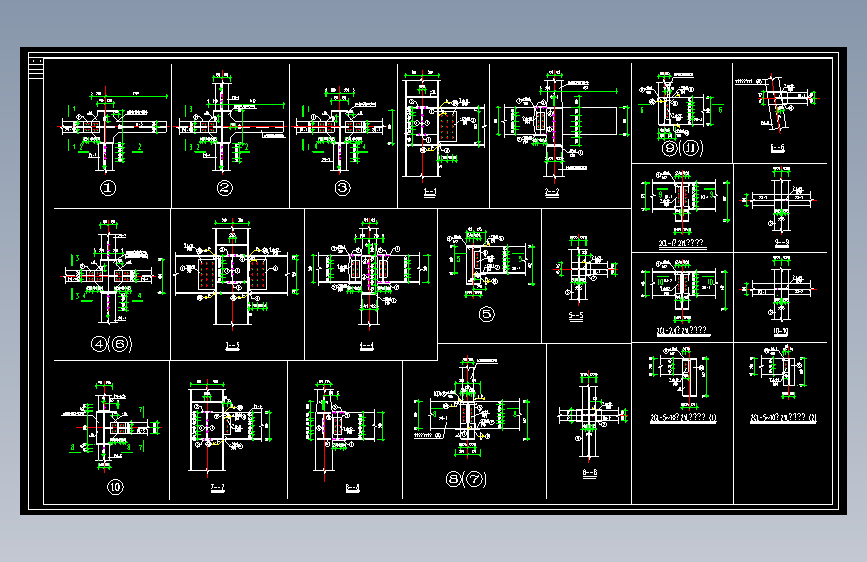Viewport: 867px width, 562px height.
Task: Click the 6—6 section caption
Action: pyautogui.click(x=777, y=148)
